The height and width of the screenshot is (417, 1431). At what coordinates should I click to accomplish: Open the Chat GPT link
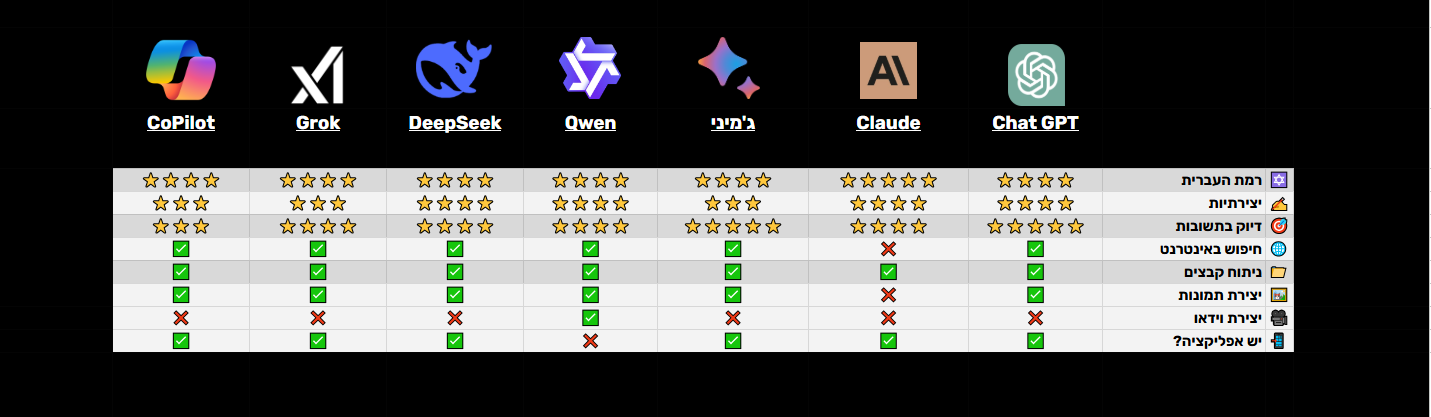[x=1035, y=123]
